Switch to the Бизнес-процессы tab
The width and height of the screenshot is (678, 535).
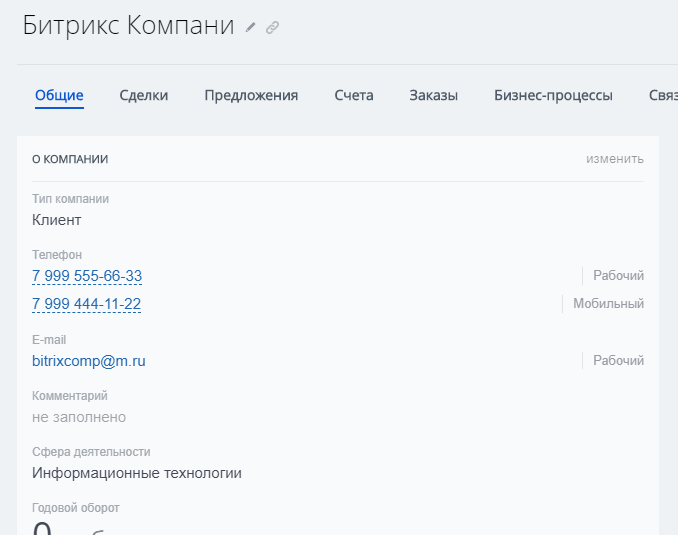coord(553,96)
